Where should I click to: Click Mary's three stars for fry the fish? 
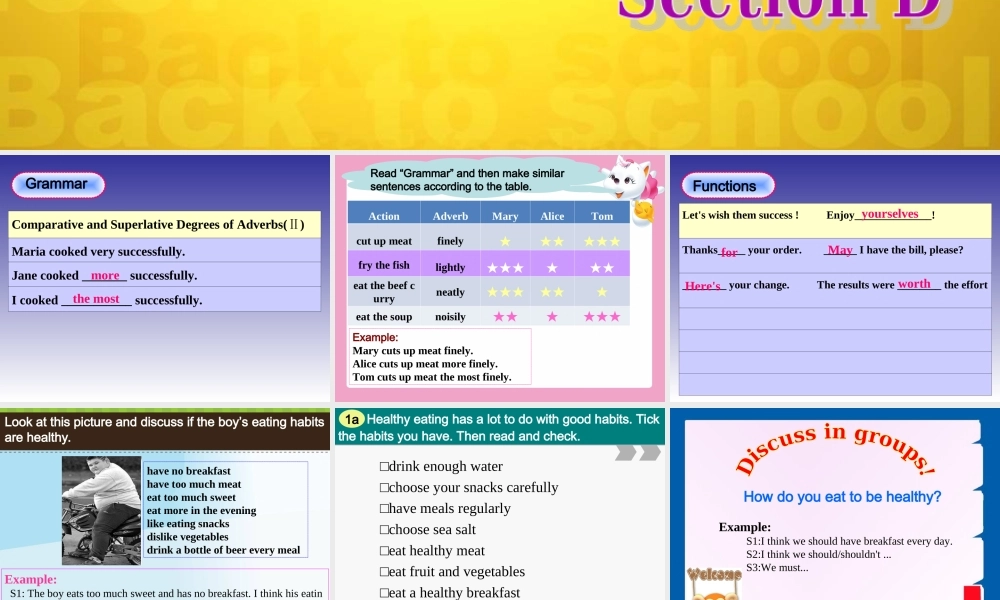[x=505, y=267]
